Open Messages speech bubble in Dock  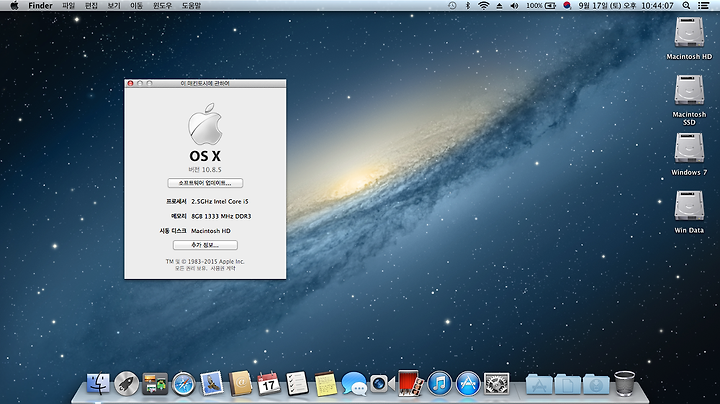[x=354, y=384]
